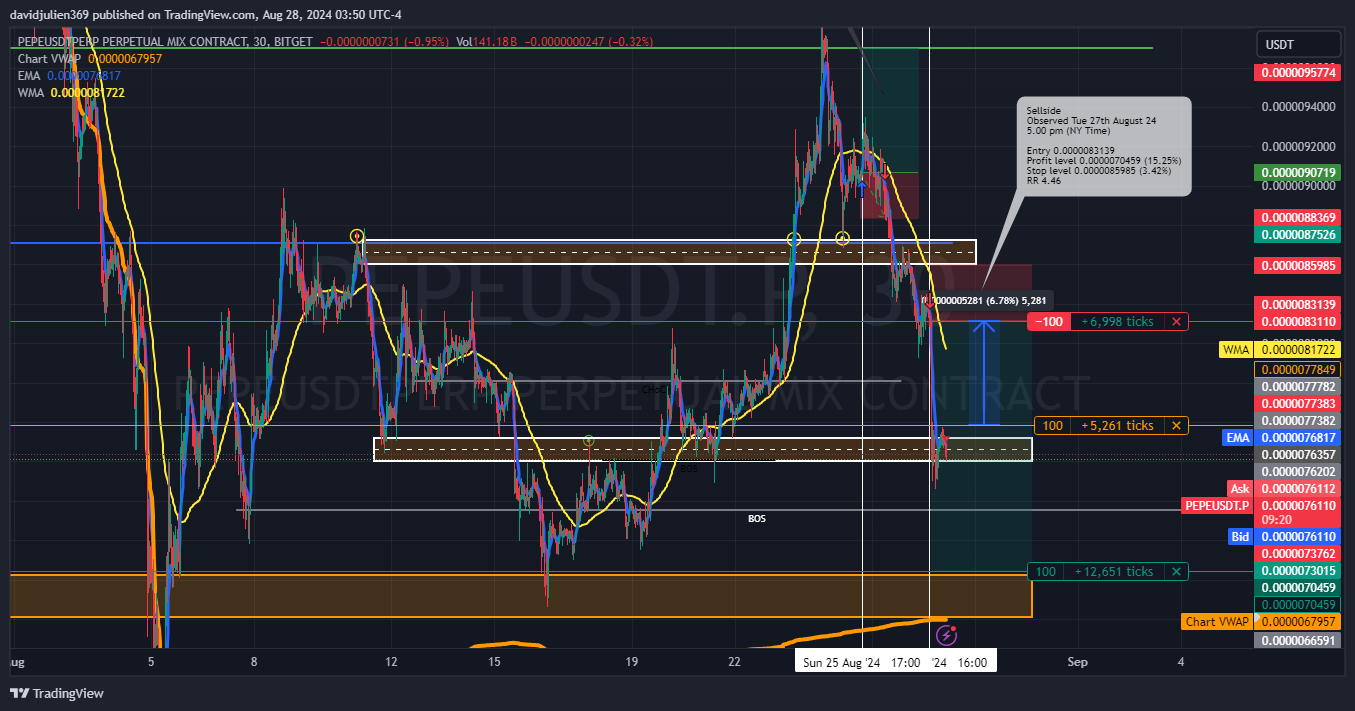Click green price label 0.0000090719
Screen dimensions: 1355x711
pyautogui.click(x=1297, y=173)
